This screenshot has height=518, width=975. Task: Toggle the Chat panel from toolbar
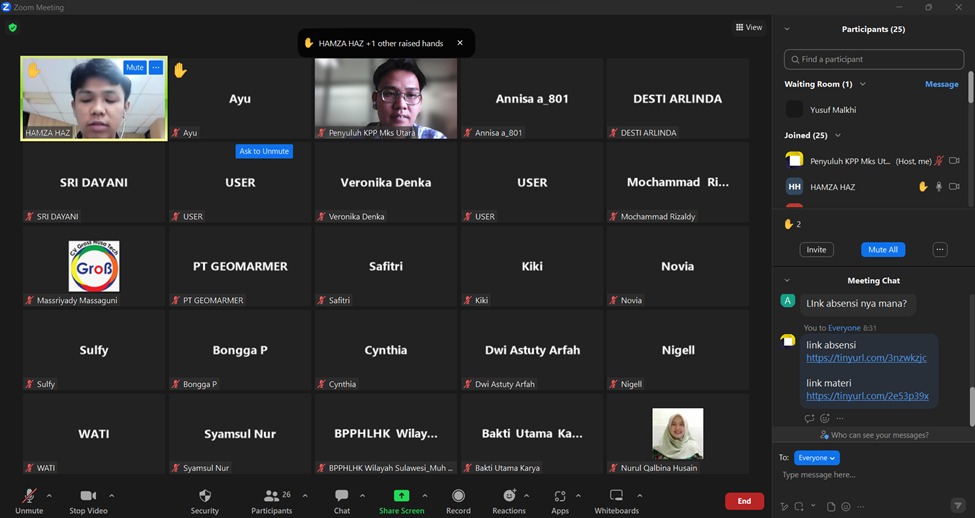click(342, 496)
